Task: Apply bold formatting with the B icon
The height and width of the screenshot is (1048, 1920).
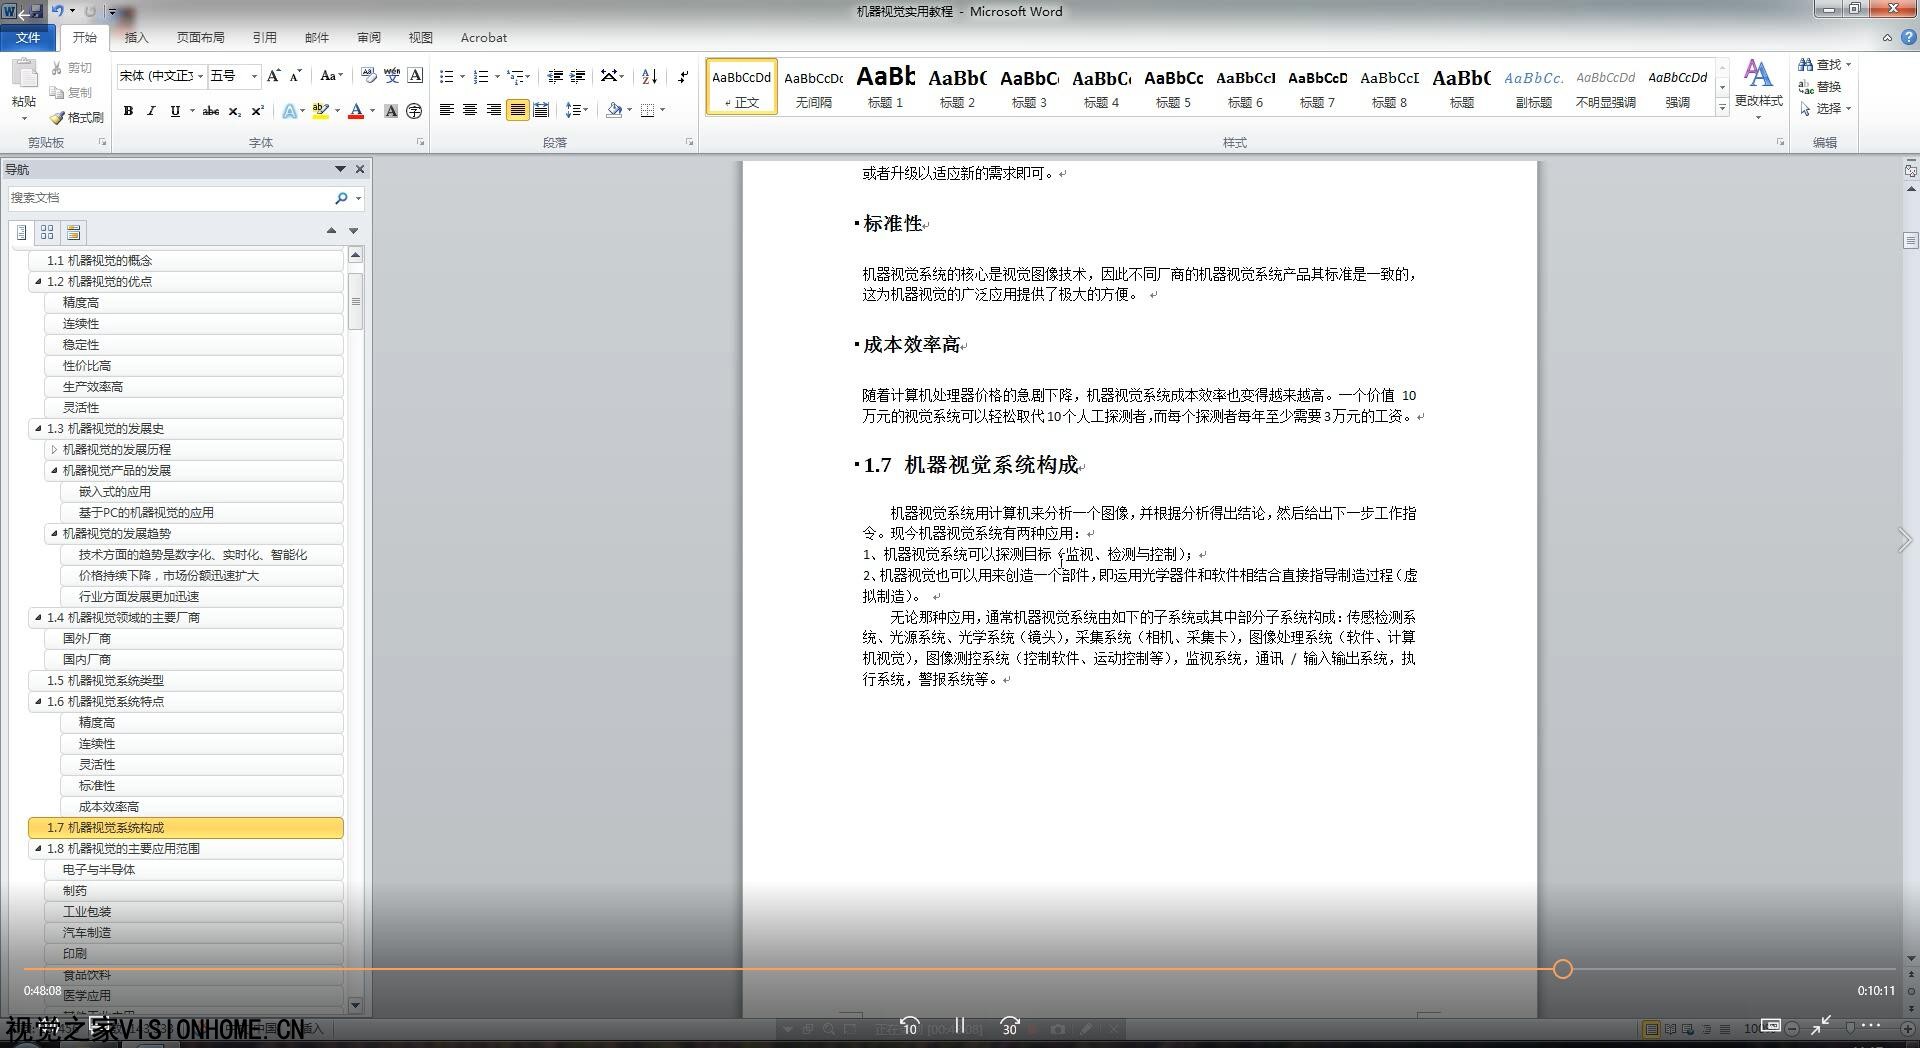Action: pyautogui.click(x=128, y=111)
